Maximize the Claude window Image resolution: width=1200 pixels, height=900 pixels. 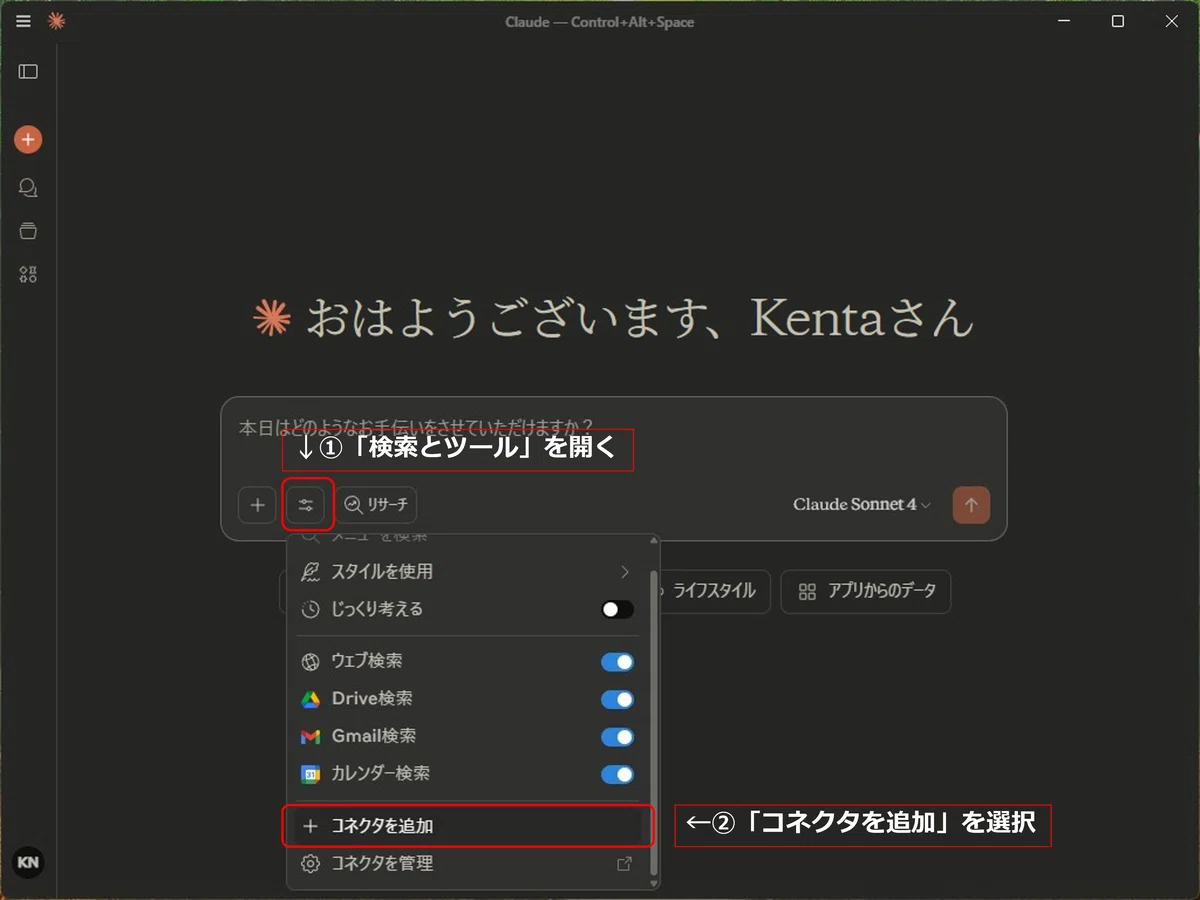click(1118, 21)
